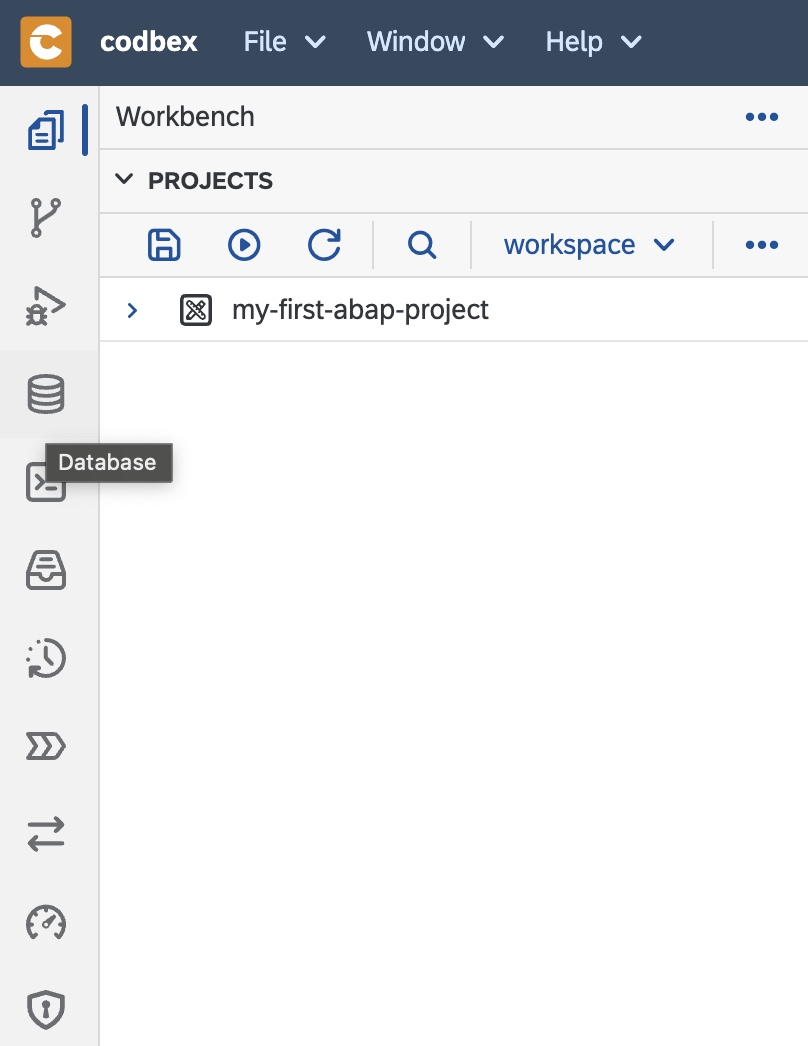Viewport: 808px width, 1046px height.
Task: Open the Database perspective icon
Action: click(46, 394)
